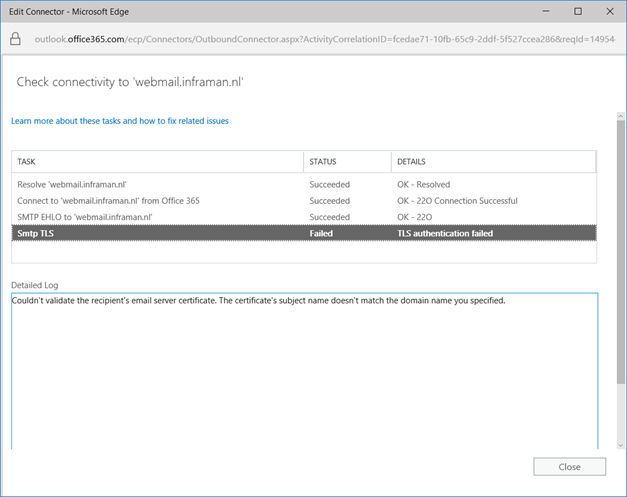Select the SMTP EHLO task row
Screen dimensions: 627x497
[x=85, y=217]
